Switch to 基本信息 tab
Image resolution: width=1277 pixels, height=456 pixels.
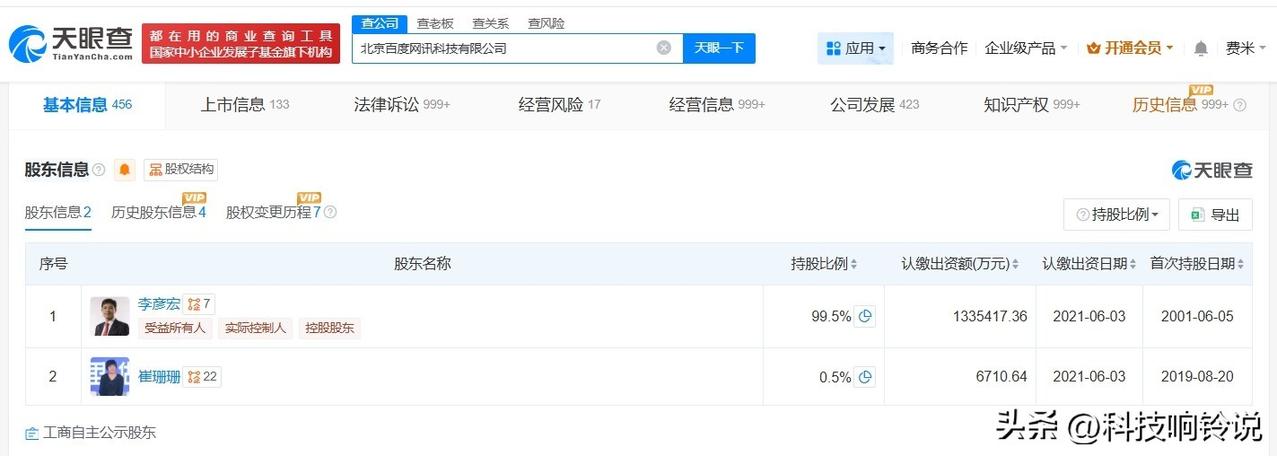click(x=87, y=104)
